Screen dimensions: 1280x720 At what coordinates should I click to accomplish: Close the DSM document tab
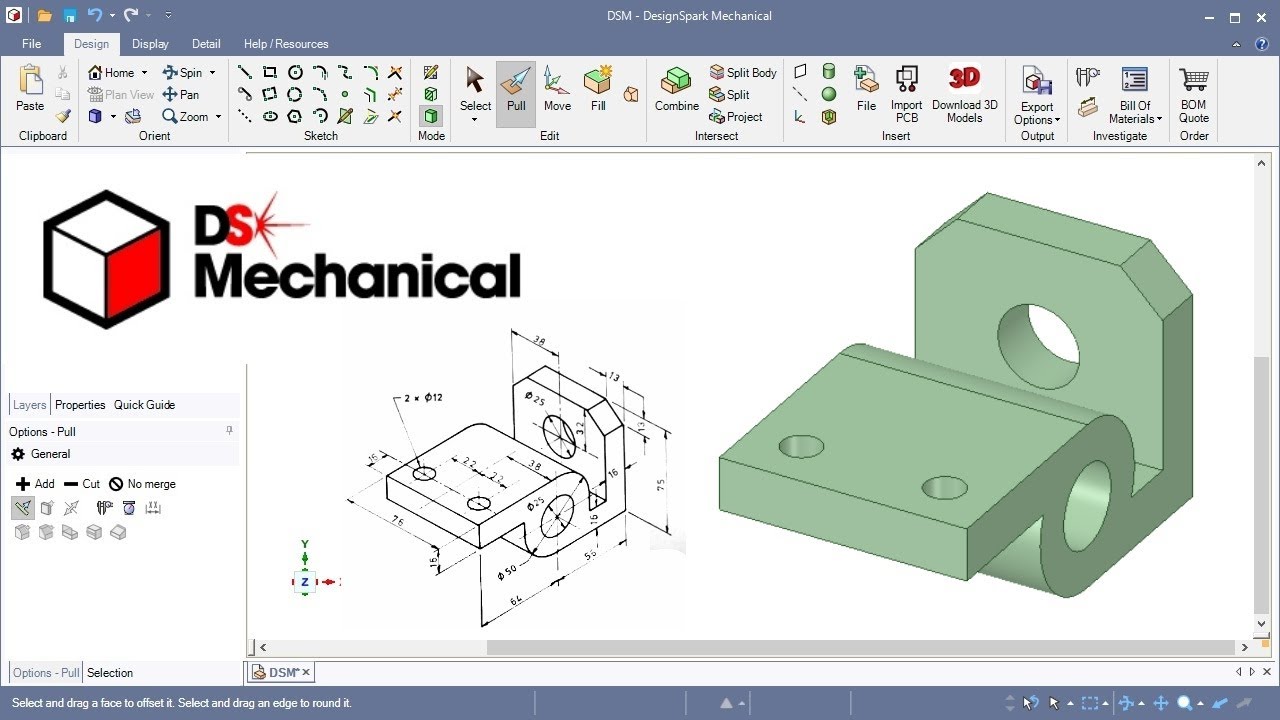(306, 673)
